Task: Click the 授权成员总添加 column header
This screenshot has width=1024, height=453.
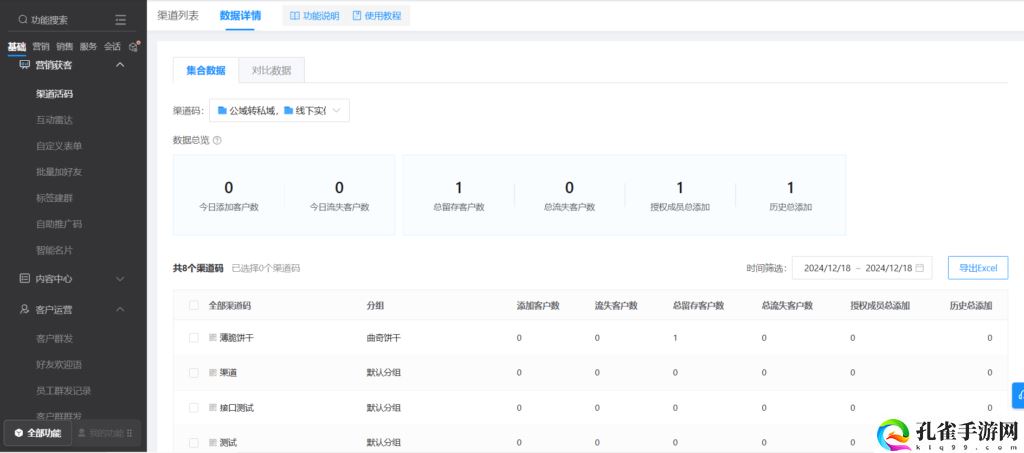Action: click(880, 305)
